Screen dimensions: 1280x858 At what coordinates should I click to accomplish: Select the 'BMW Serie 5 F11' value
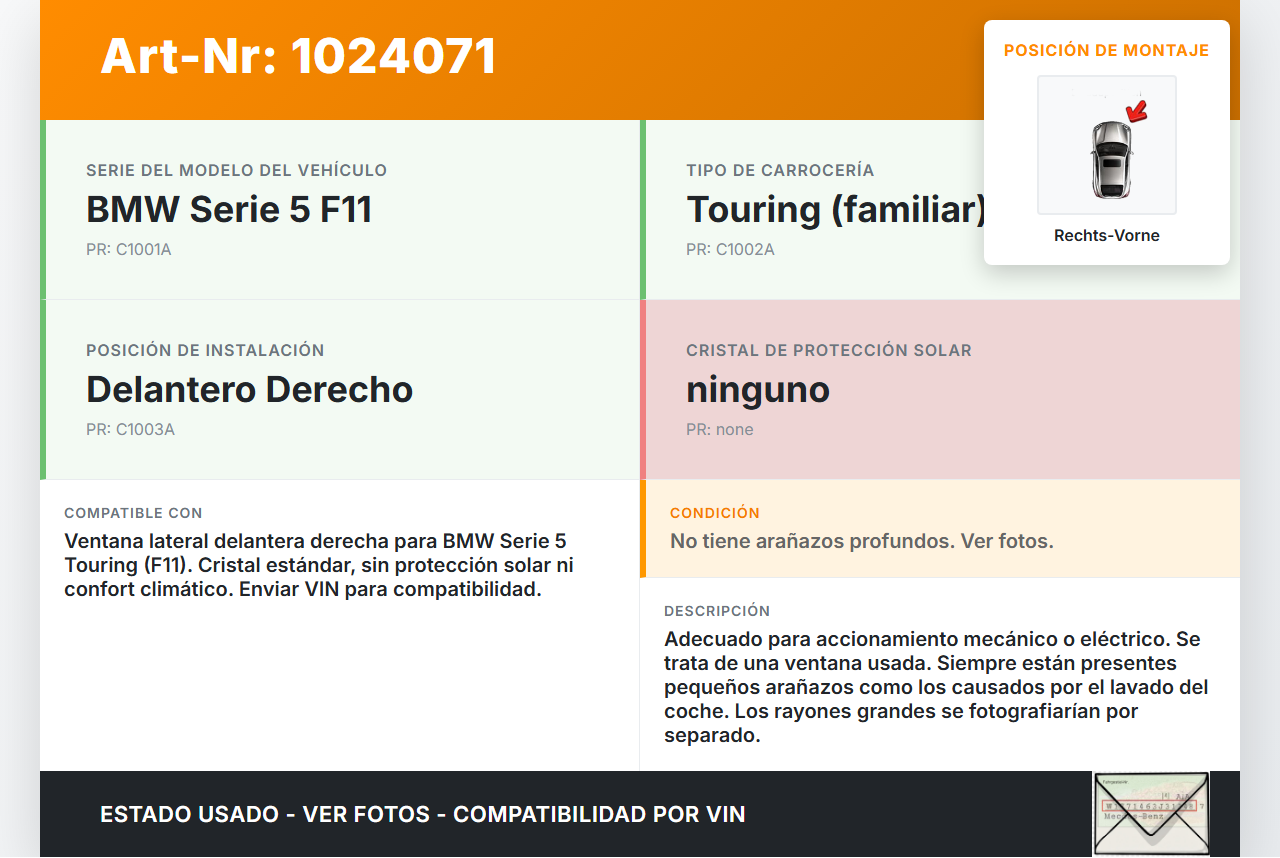tap(229, 209)
